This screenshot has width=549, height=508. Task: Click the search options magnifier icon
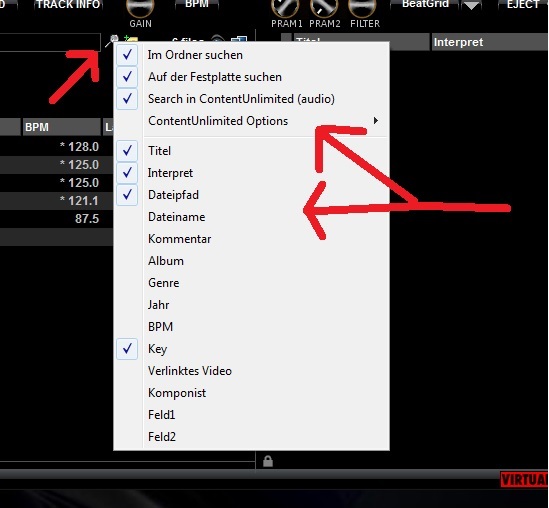pos(112,40)
